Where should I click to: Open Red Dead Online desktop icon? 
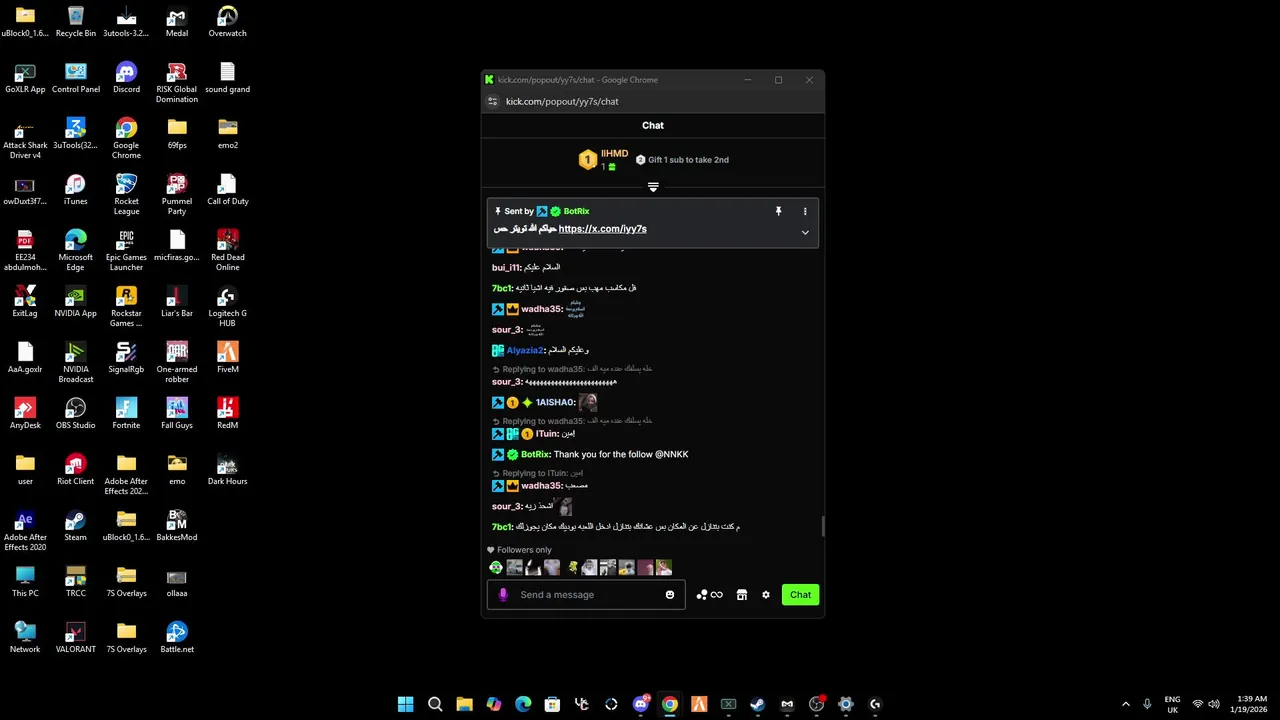click(x=228, y=251)
